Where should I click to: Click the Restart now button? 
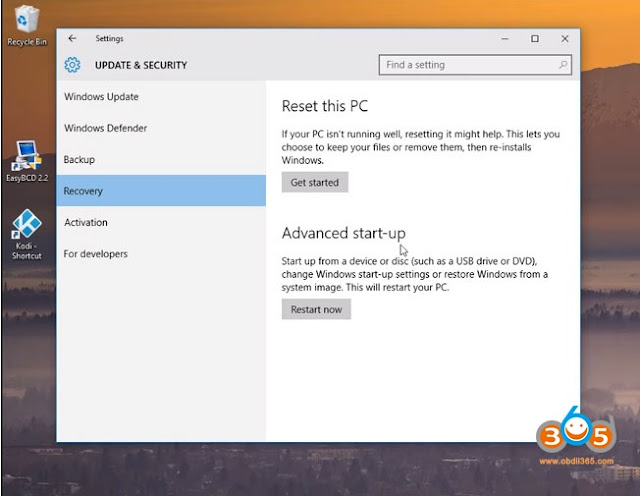pos(316,309)
